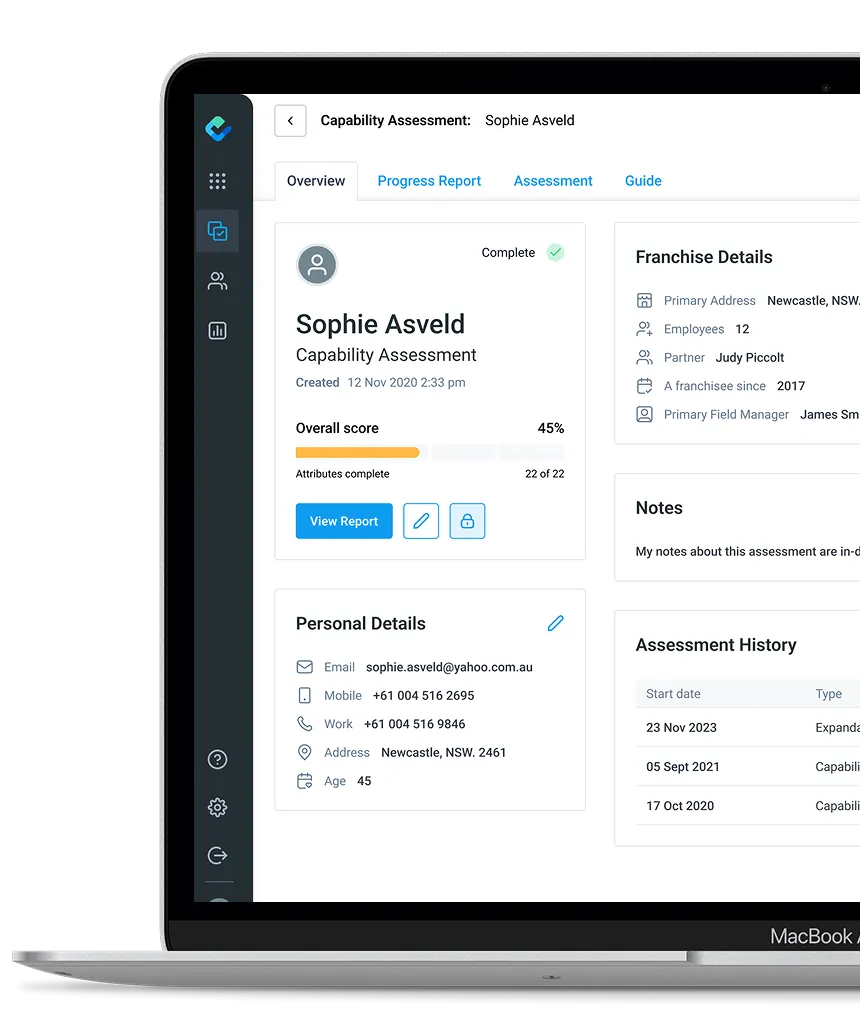Click the partner people icon
Image resolution: width=860 pixels, height=1014 pixels.
pyautogui.click(x=645, y=357)
